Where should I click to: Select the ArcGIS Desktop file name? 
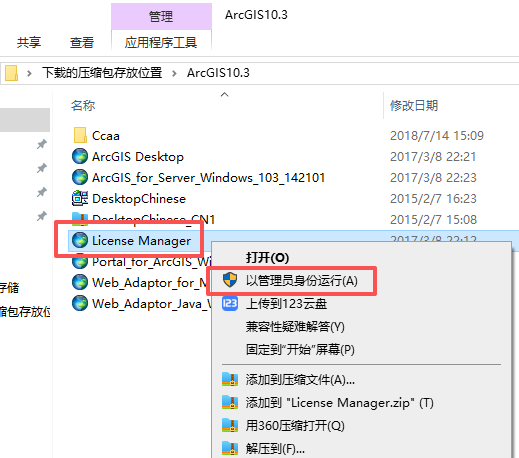point(138,157)
